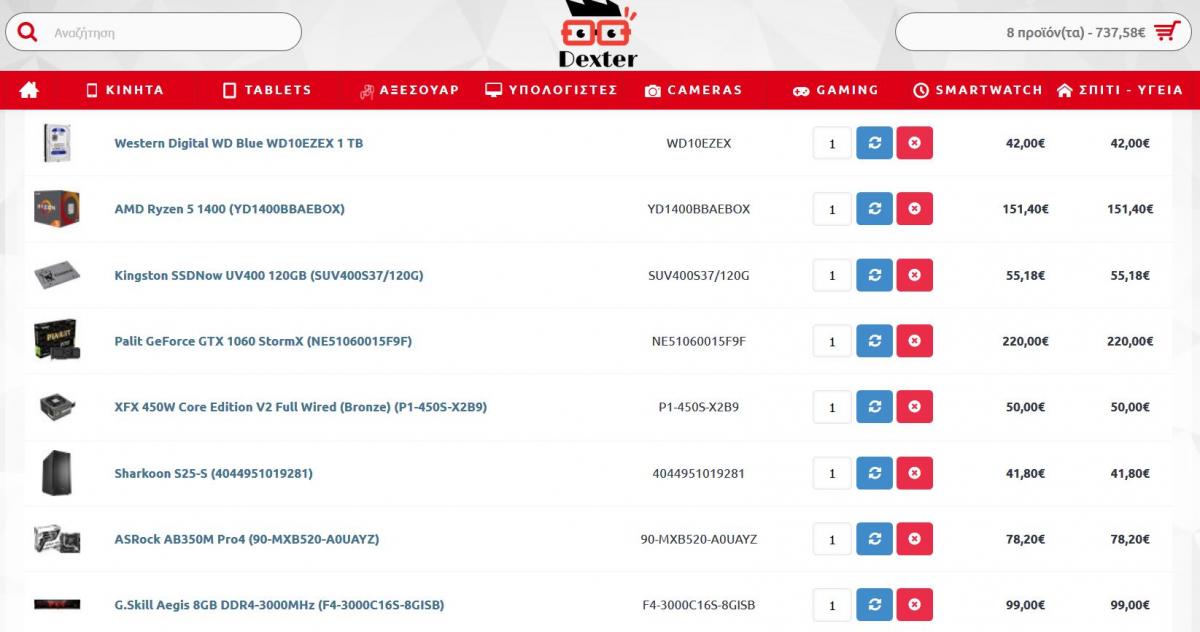Open the GAMING menu
This screenshot has height=632, width=1200.
[836, 90]
